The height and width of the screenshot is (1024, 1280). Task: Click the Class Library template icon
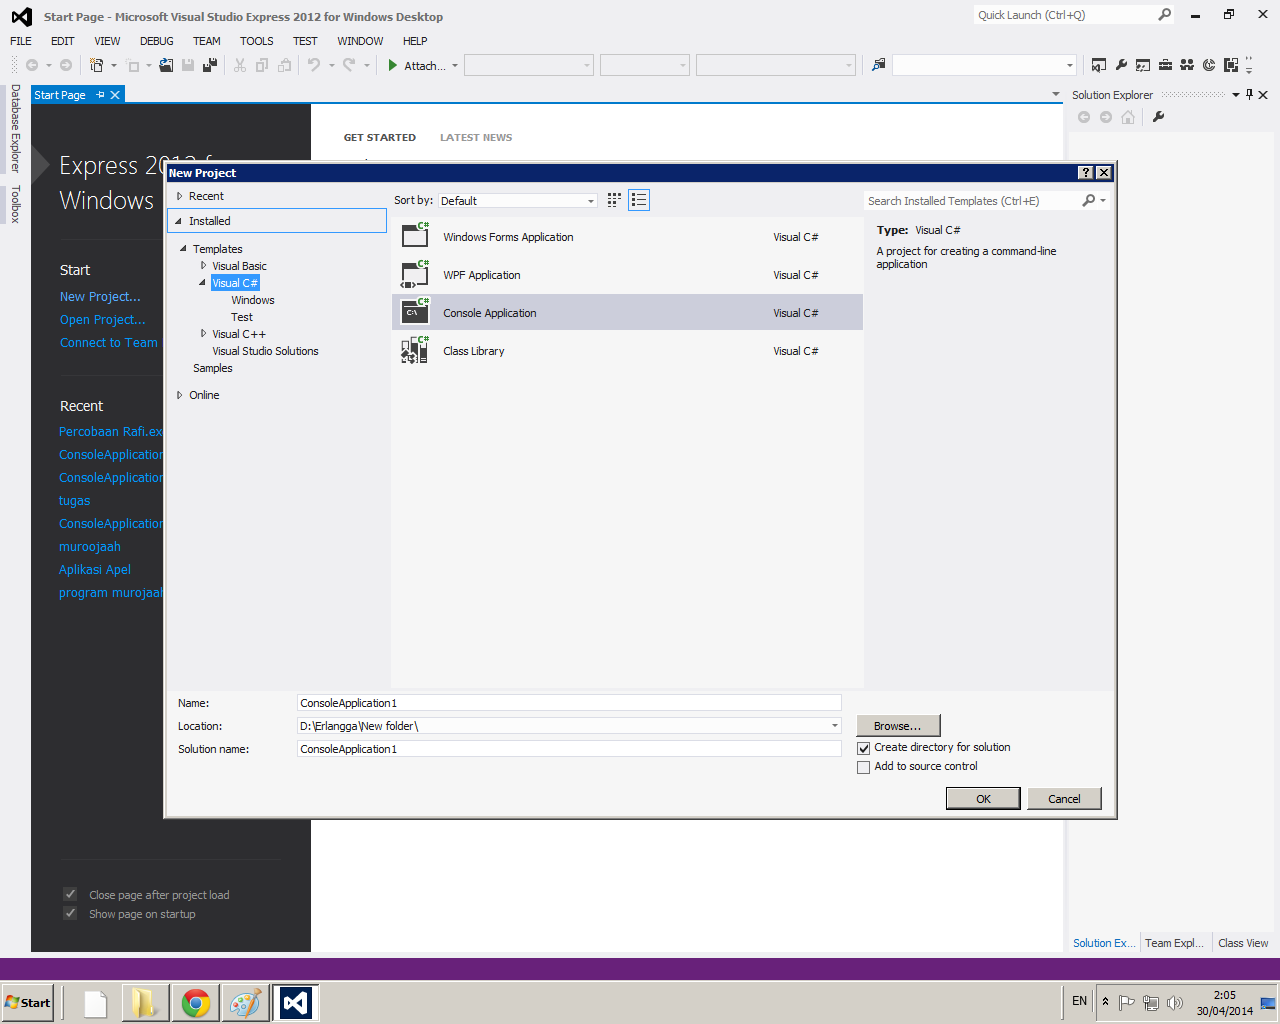[415, 350]
